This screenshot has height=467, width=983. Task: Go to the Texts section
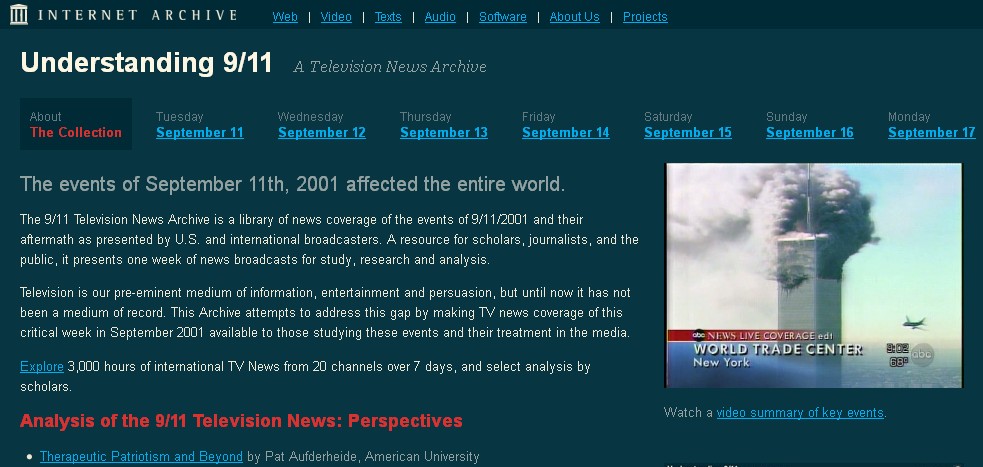pyautogui.click(x=388, y=17)
